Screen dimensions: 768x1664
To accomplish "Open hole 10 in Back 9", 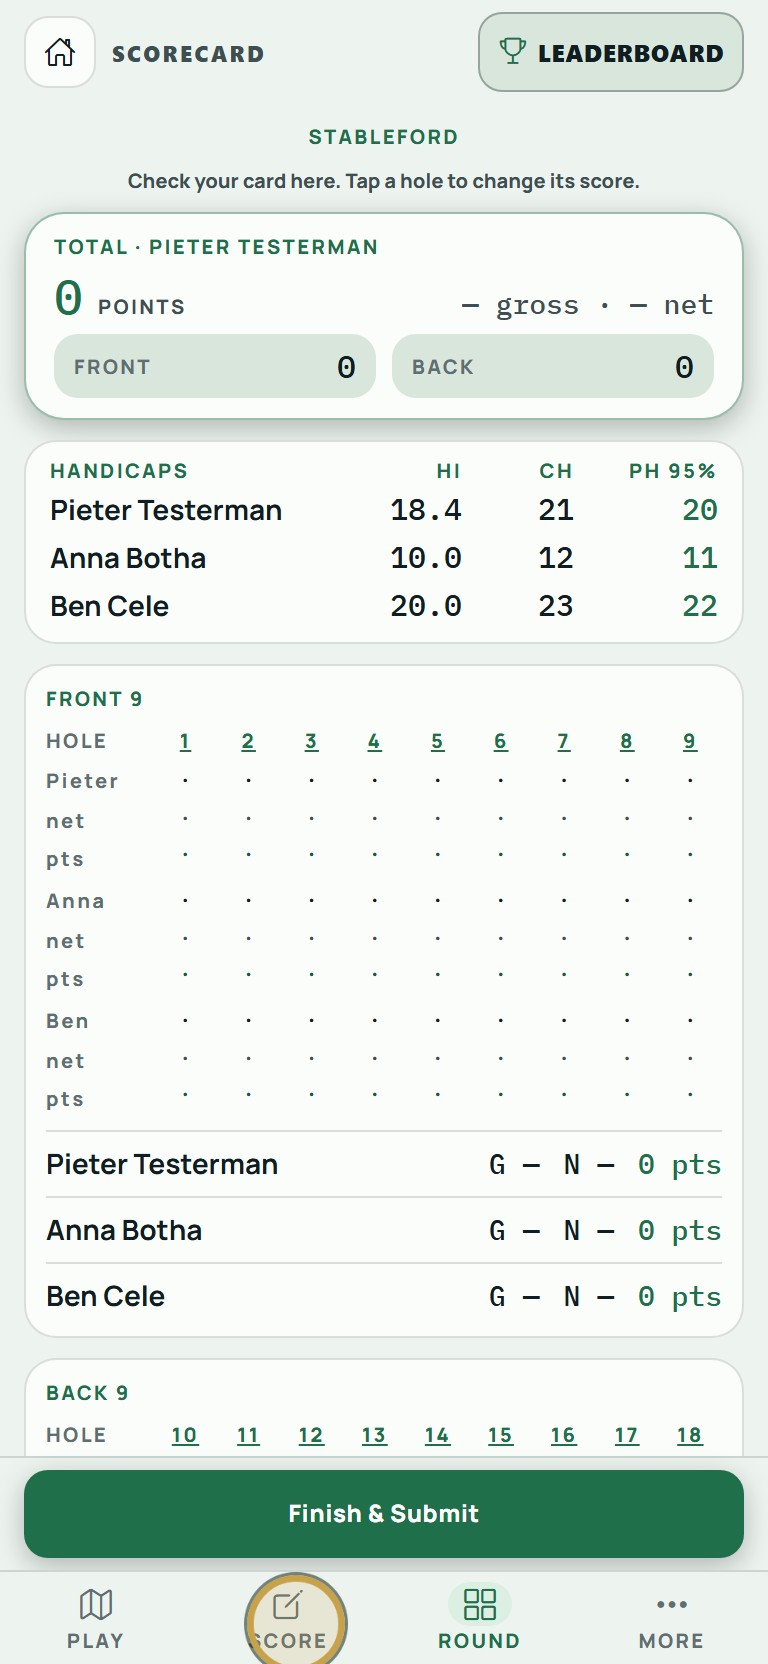I will click(184, 1435).
